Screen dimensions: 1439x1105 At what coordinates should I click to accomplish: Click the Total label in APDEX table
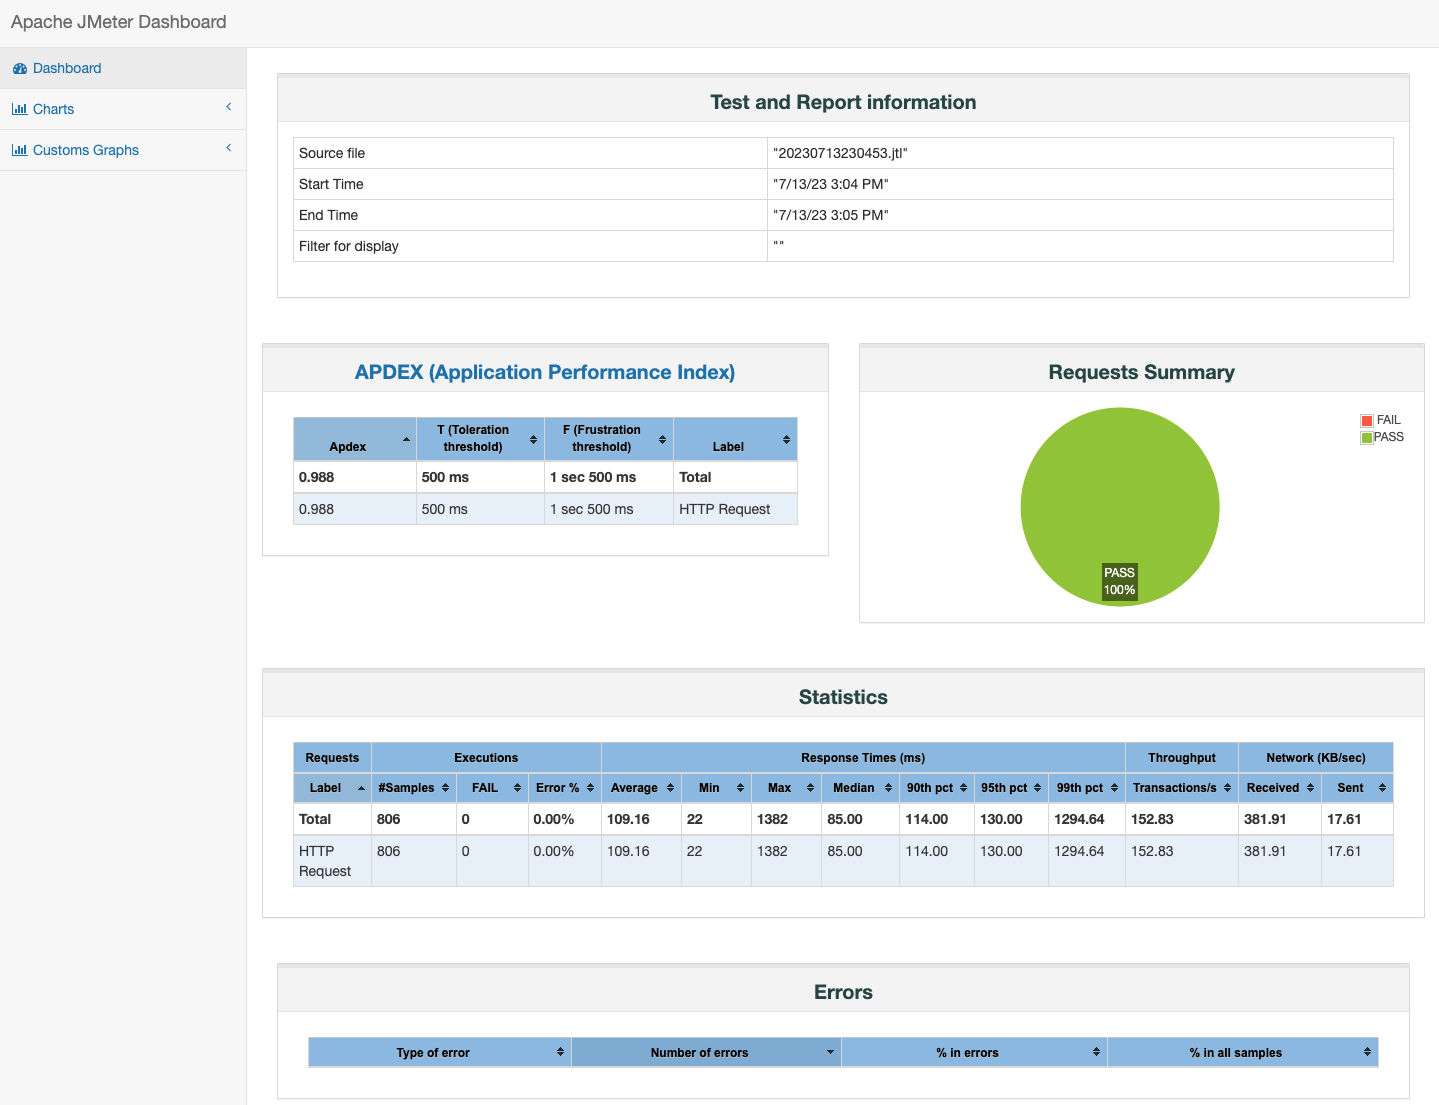coord(695,477)
